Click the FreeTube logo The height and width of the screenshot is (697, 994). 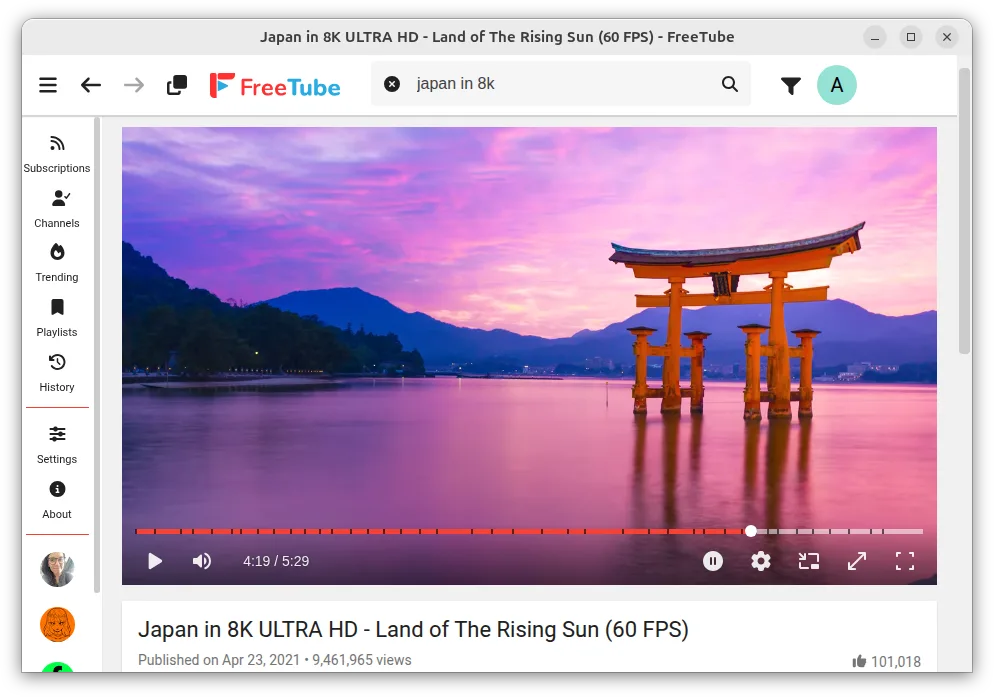[x=275, y=86]
